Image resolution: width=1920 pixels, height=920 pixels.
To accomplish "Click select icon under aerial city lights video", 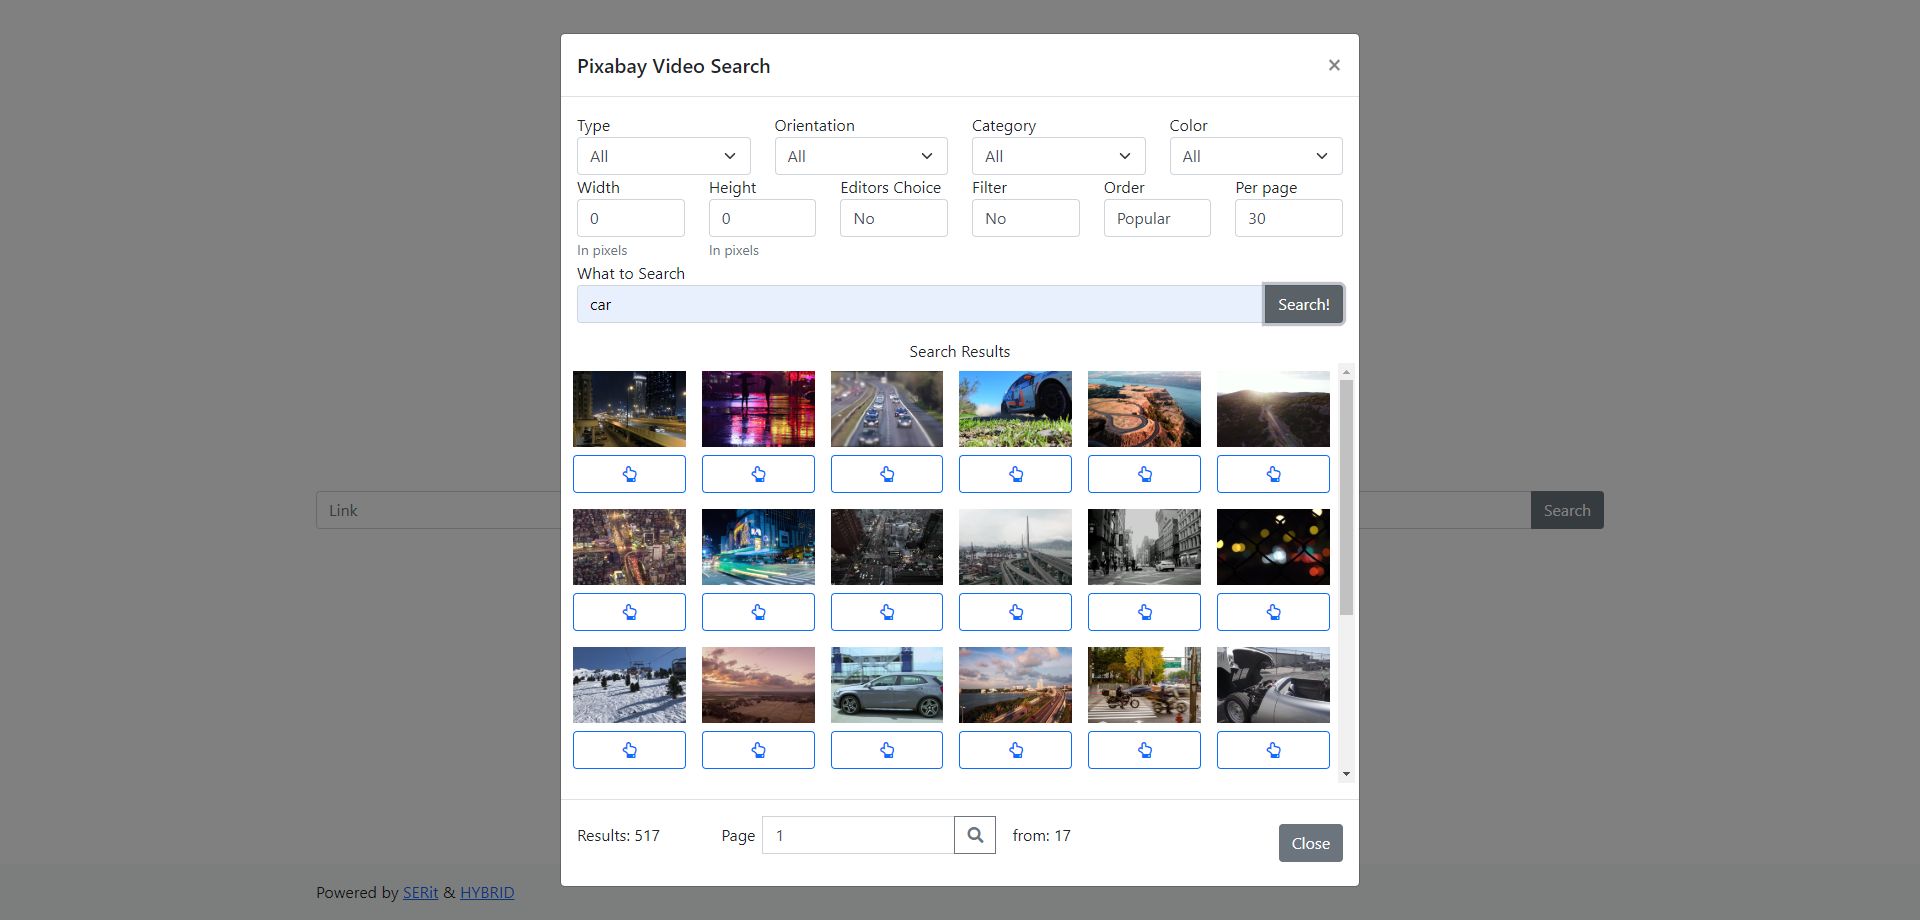I will pyautogui.click(x=629, y=612).
